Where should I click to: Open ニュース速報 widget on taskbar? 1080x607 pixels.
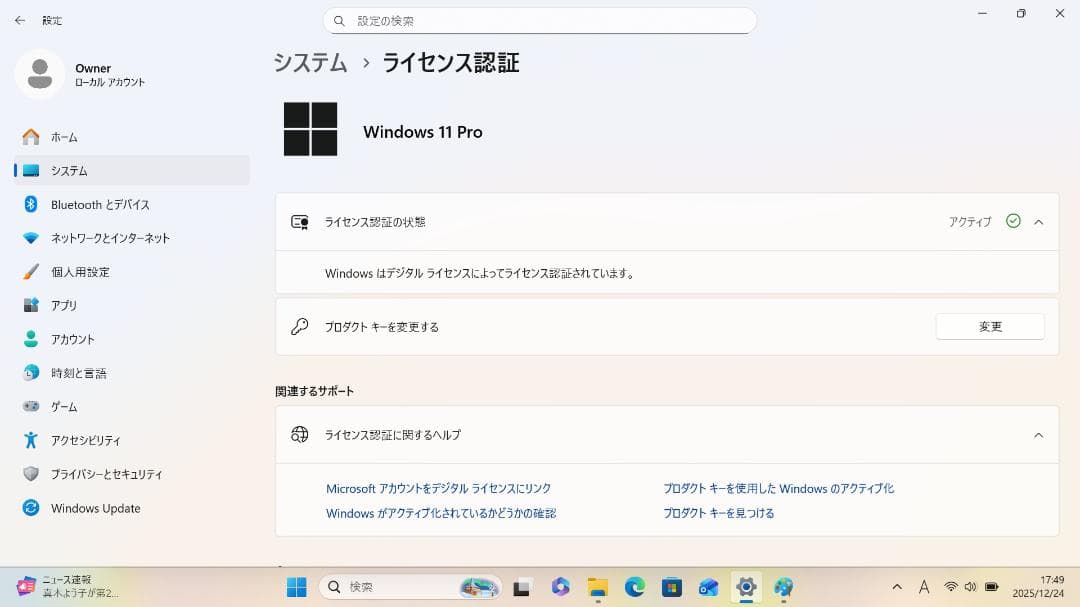68,586
